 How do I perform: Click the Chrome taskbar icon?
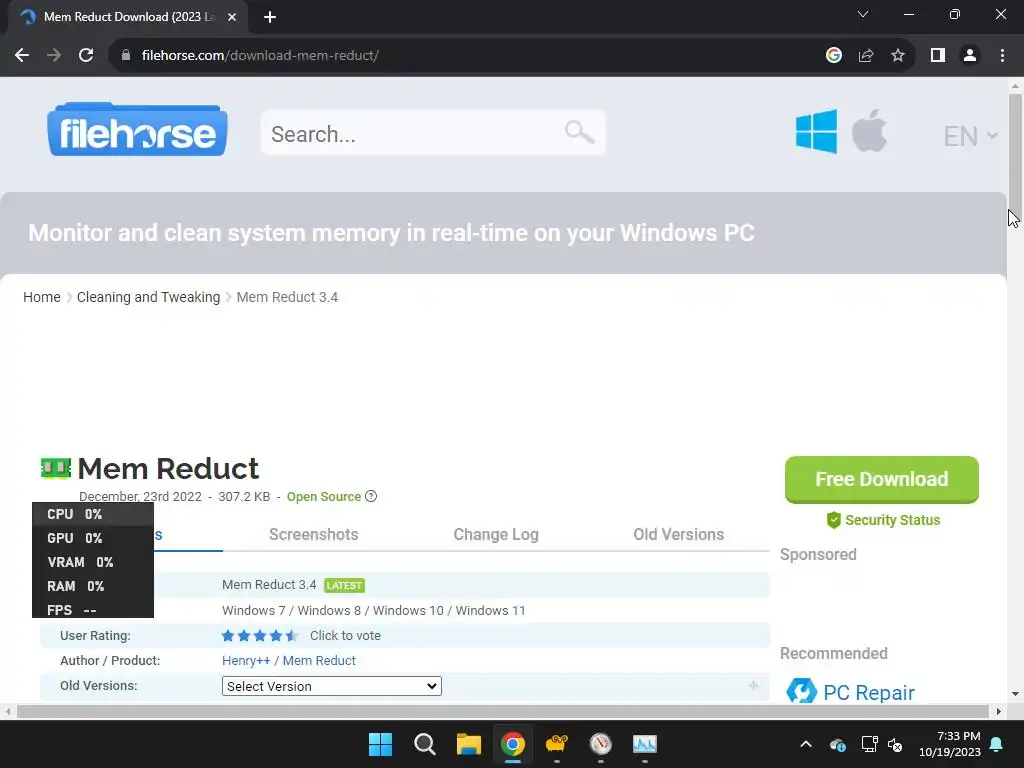click(x=513, y=744)
